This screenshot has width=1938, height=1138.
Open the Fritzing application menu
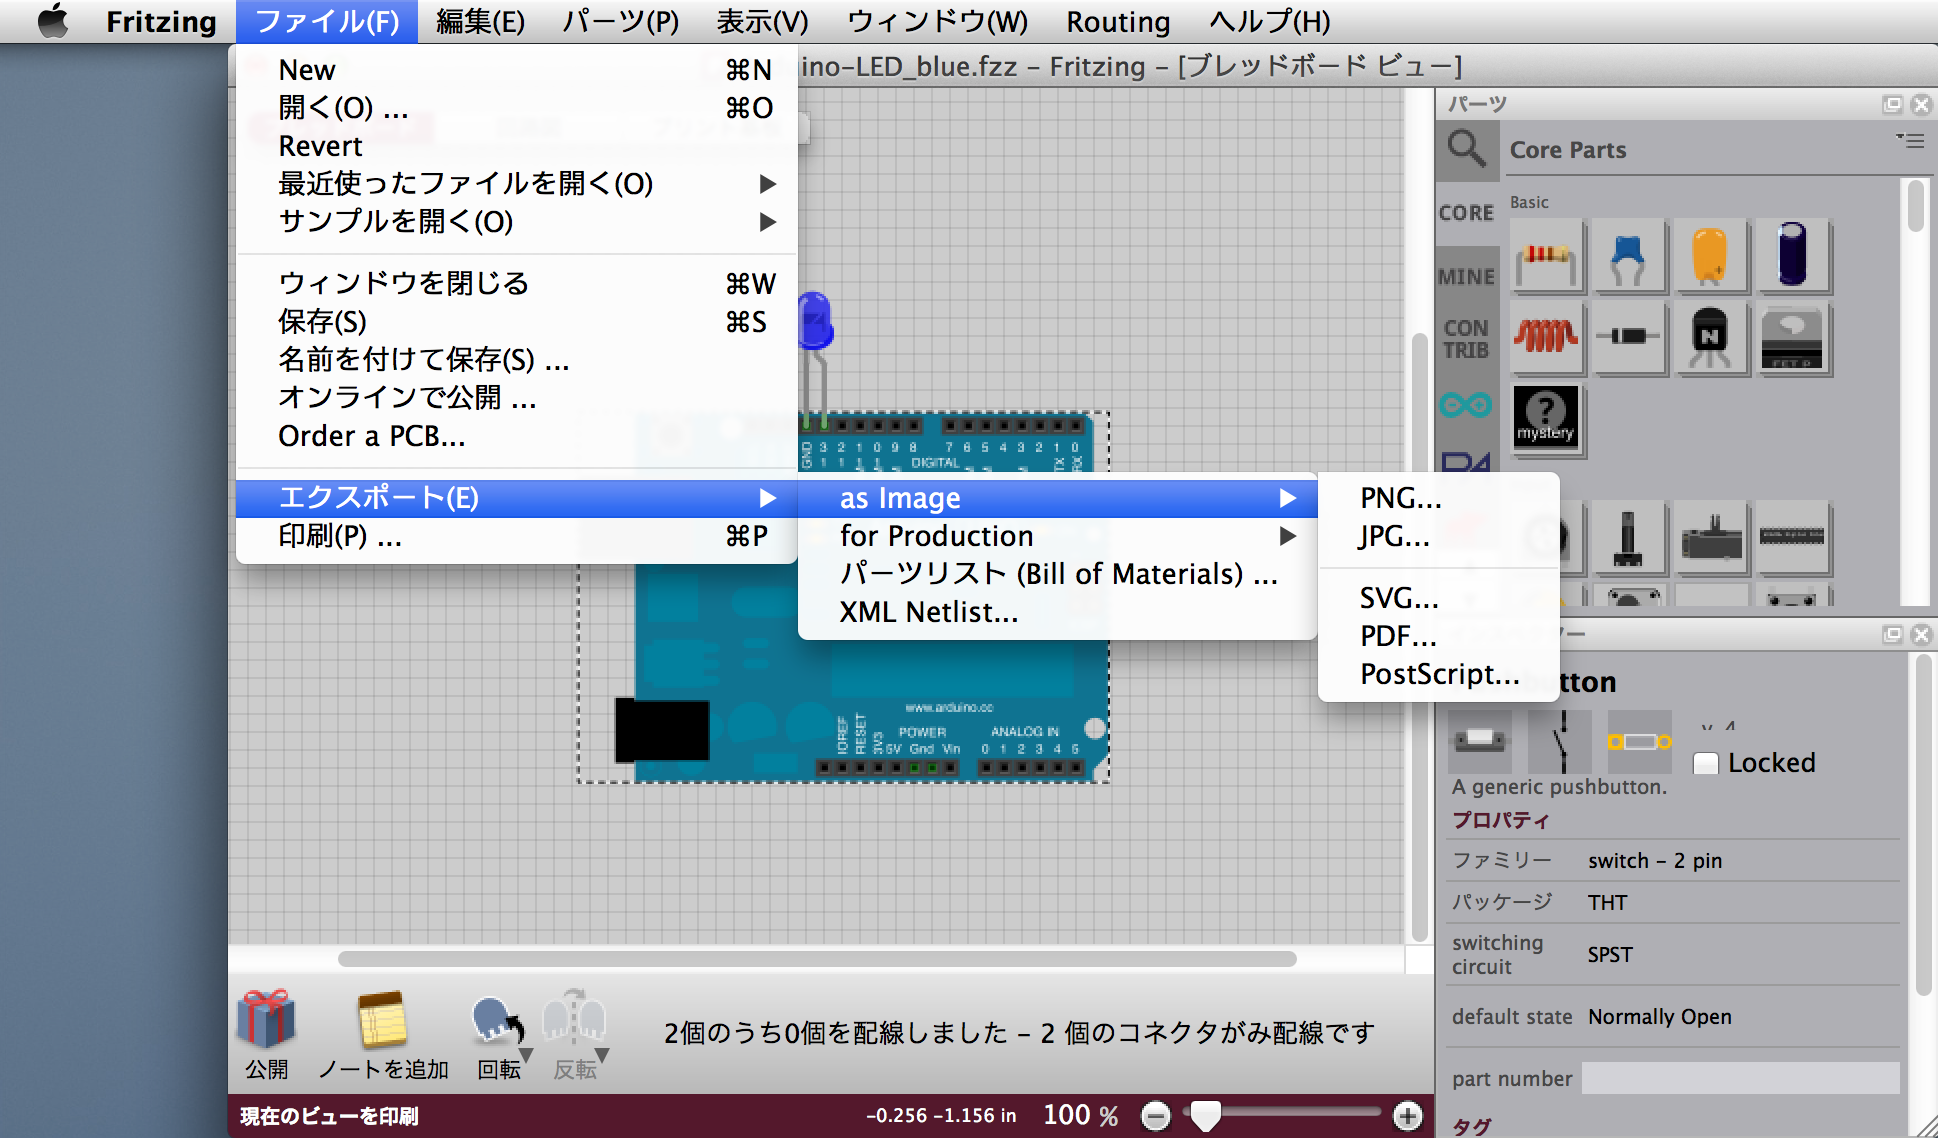(161, 21)
